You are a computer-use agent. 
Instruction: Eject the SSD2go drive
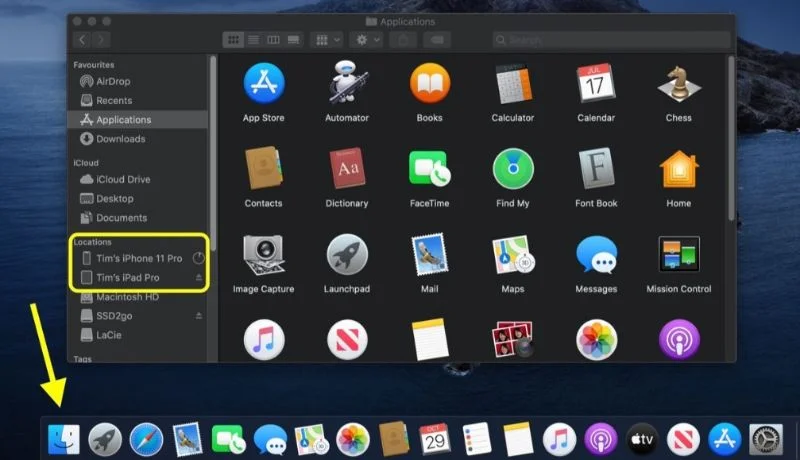pos(199,316)
